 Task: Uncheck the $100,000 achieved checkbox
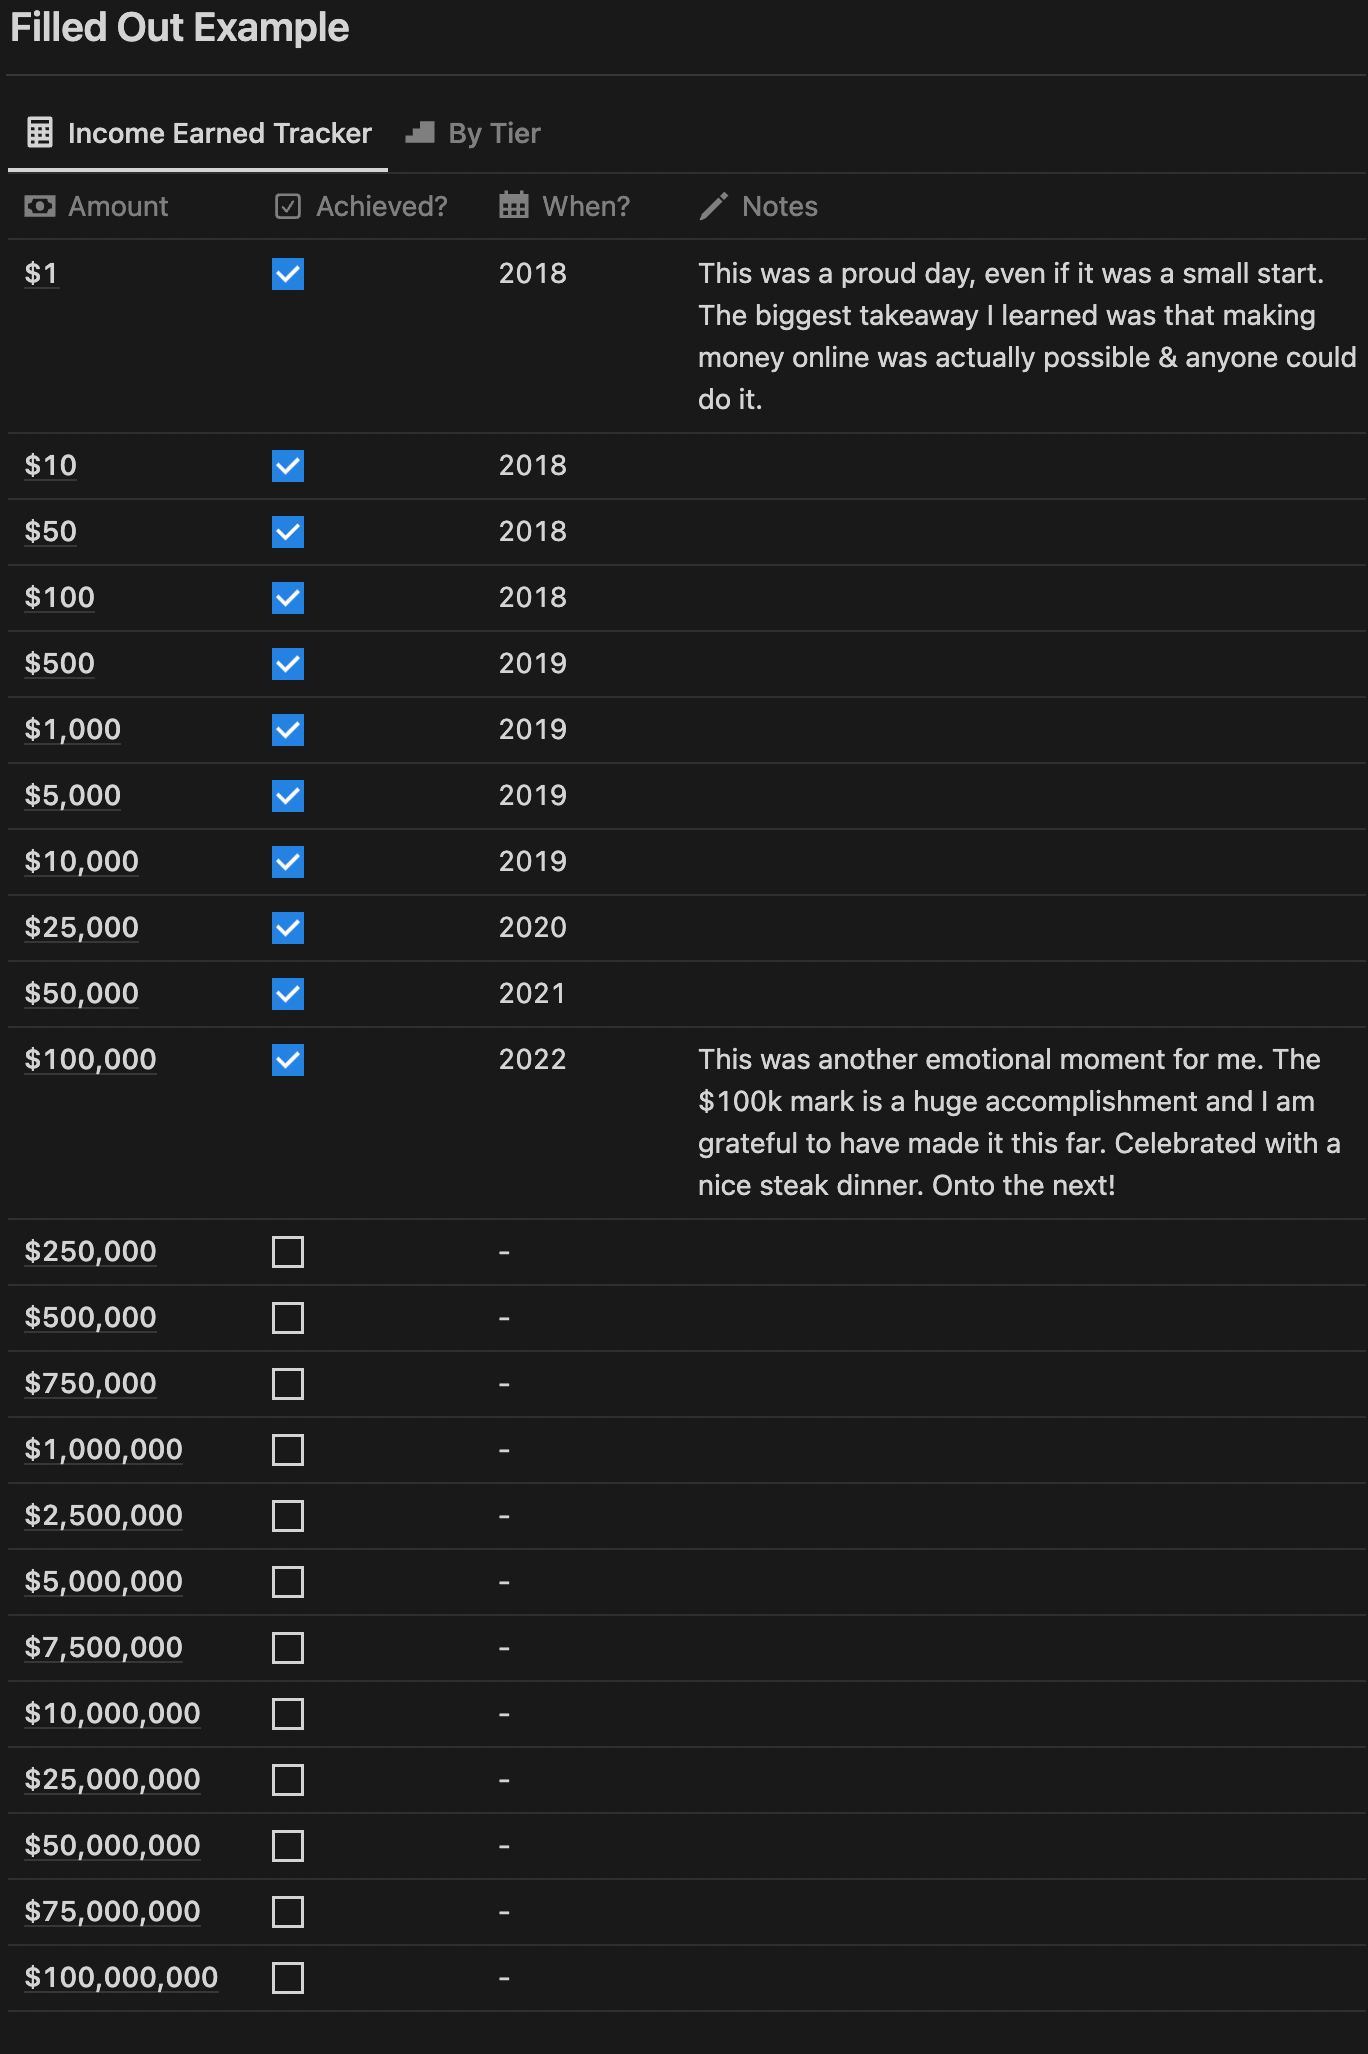tap(288, 1060)
